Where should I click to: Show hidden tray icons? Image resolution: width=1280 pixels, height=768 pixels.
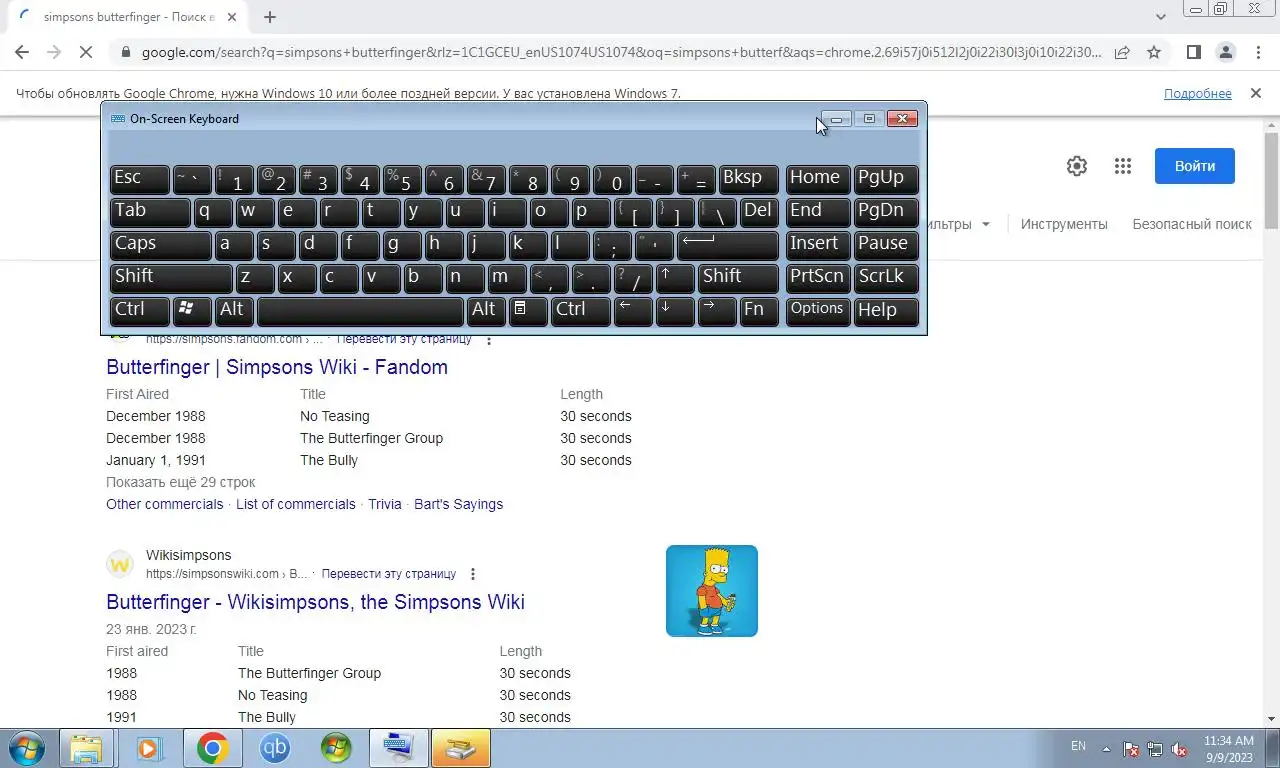1106,748
